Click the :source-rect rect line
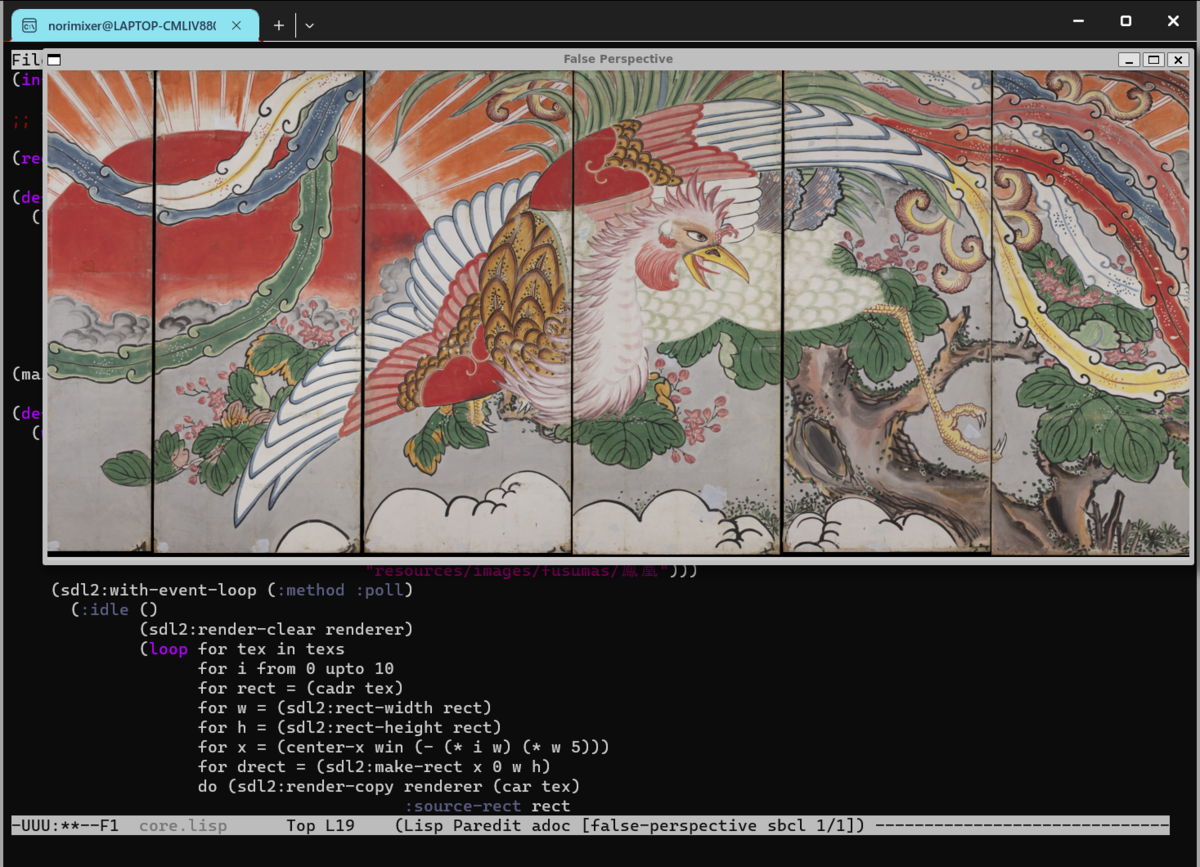The image size is (1200, 867). point(488,806)
